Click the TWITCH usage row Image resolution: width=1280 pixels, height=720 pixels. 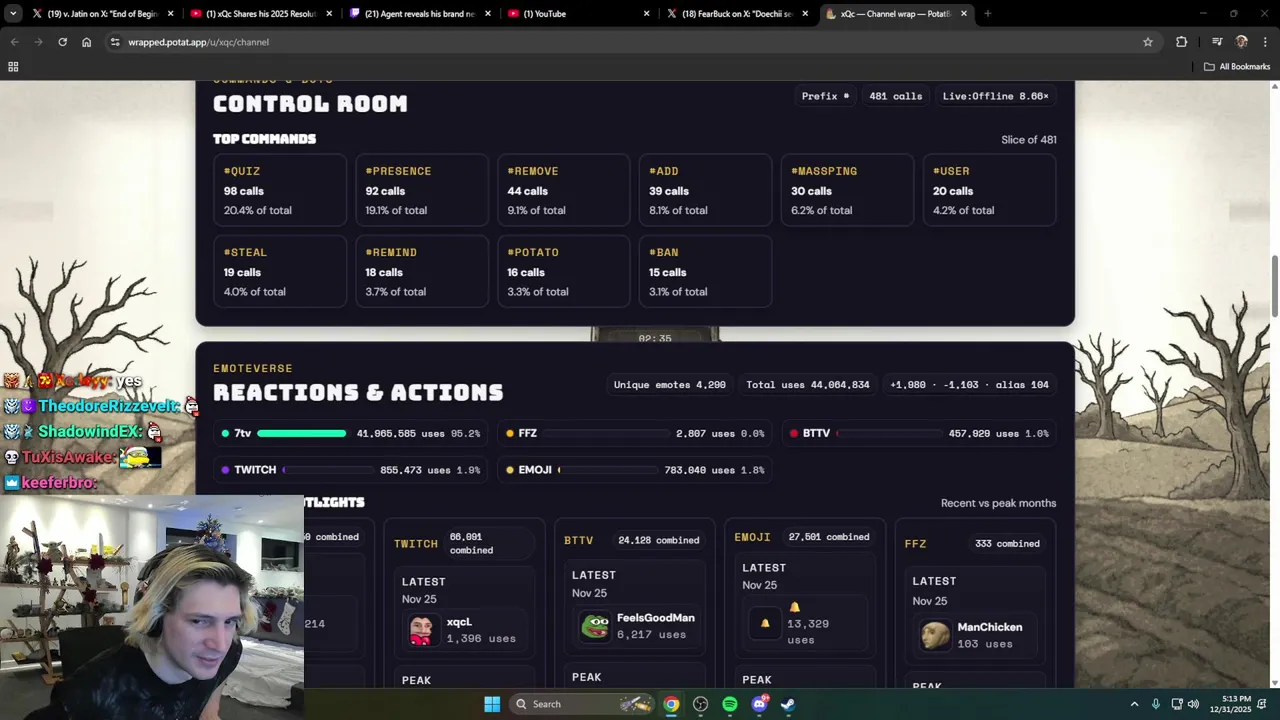tap(351, 470)
